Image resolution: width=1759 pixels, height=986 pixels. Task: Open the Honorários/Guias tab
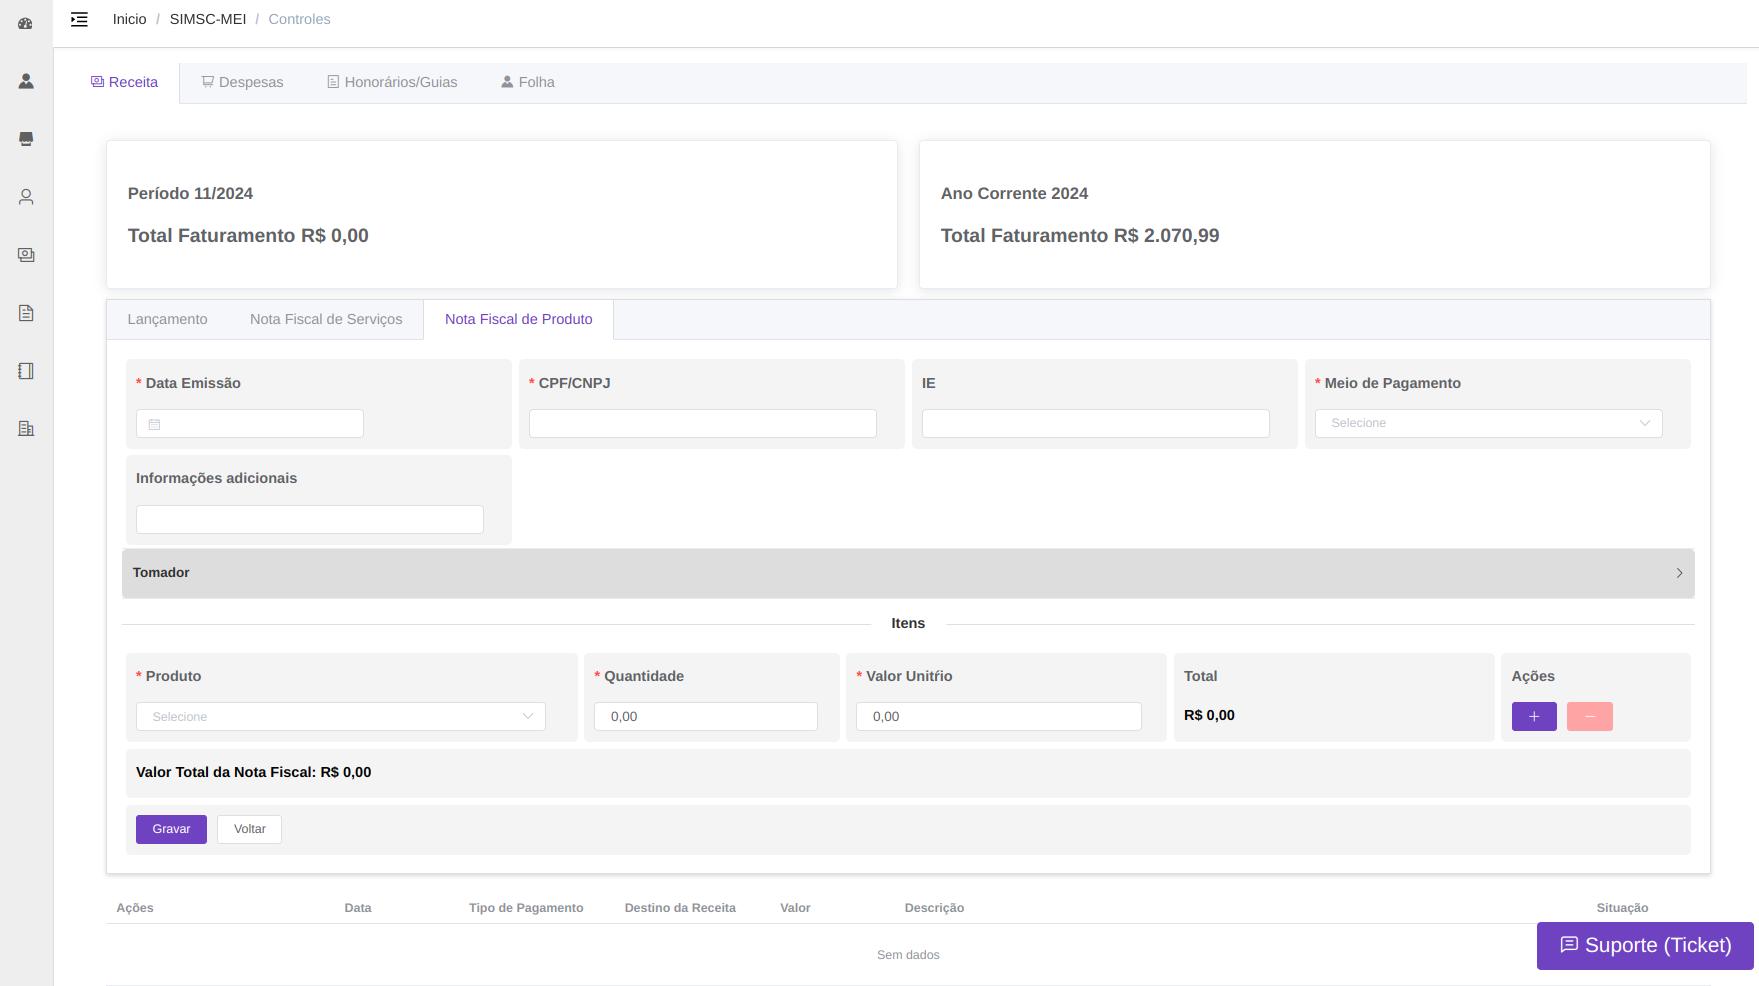(392, 82)
